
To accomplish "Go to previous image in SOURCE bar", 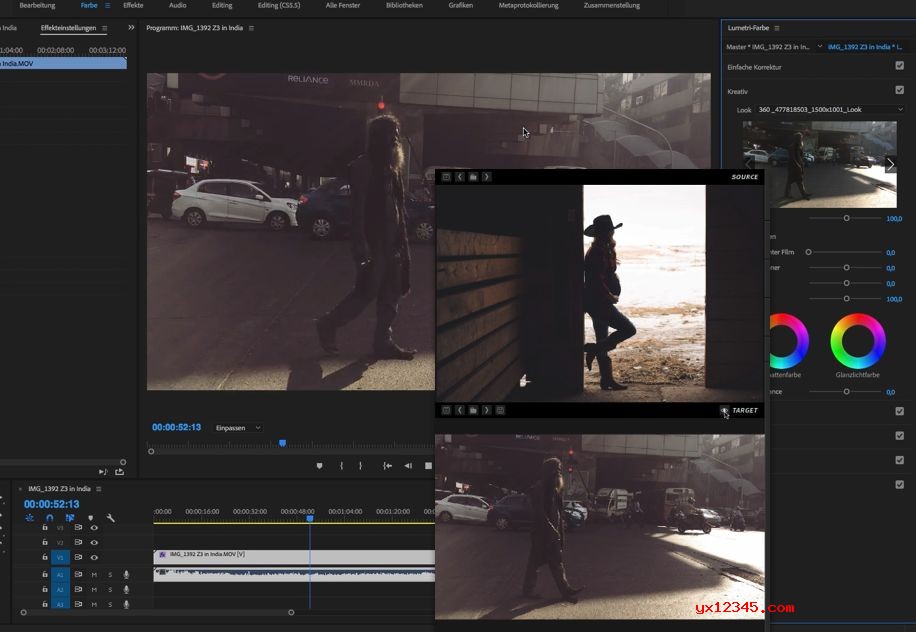I will [x=460, y=176].
